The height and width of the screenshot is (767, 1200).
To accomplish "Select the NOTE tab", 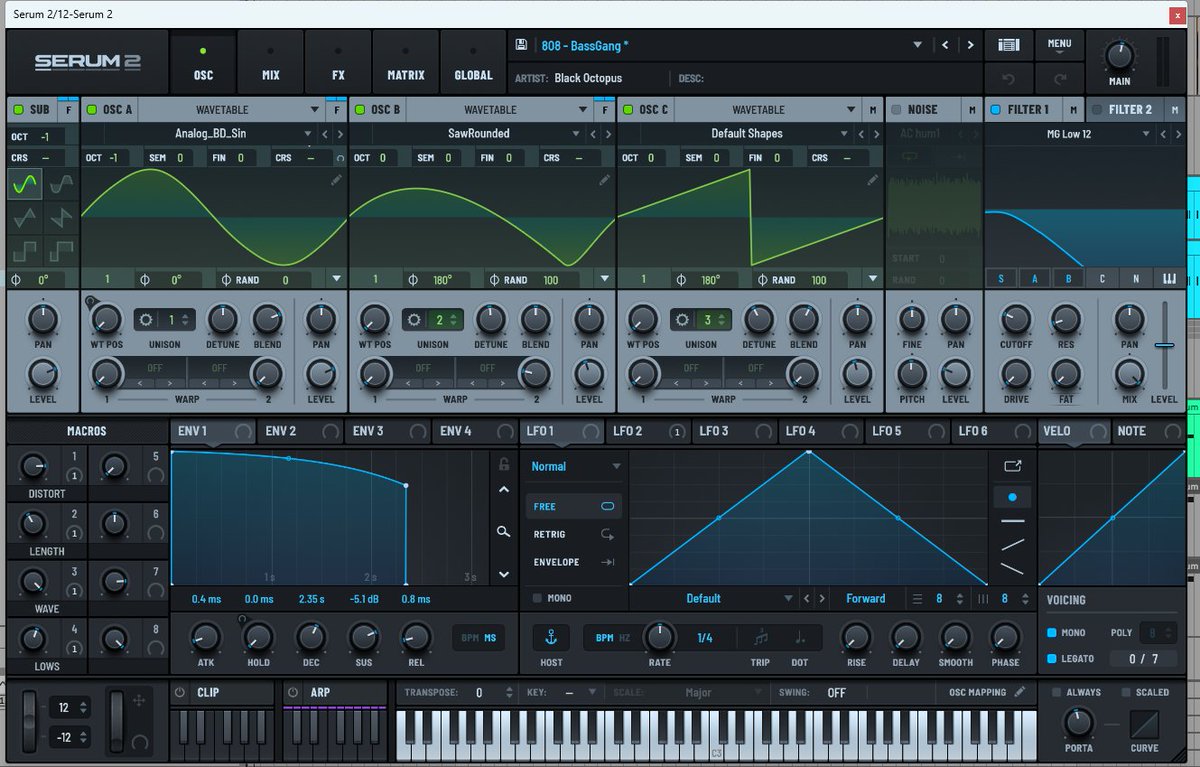I will [x=1148, y=431].
